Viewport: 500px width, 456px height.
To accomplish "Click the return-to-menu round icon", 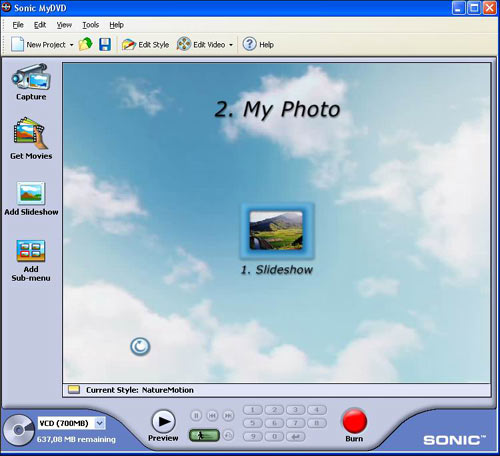I will pyautogui.click(x=228, y=435).
